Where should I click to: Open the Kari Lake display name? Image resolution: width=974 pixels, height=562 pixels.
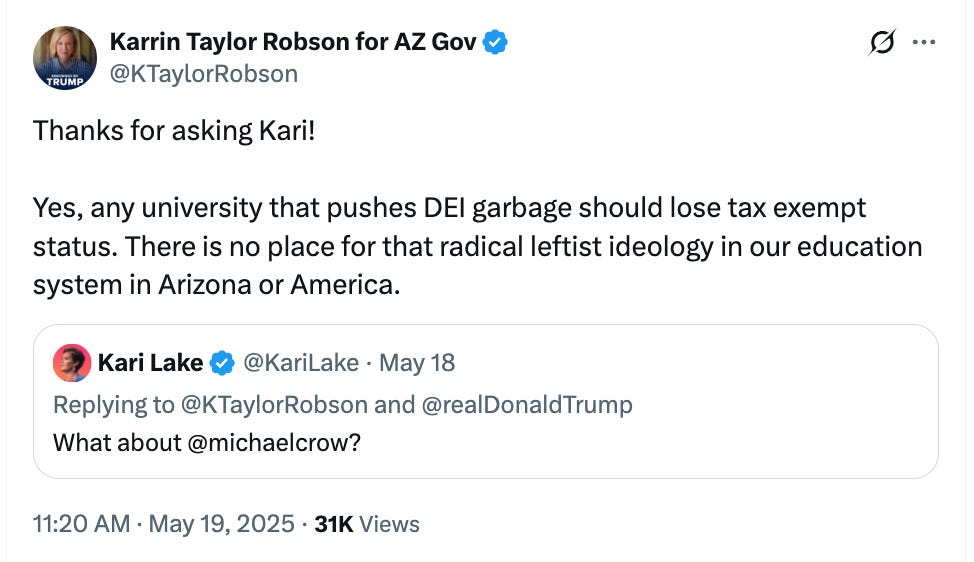click(150, 363)
